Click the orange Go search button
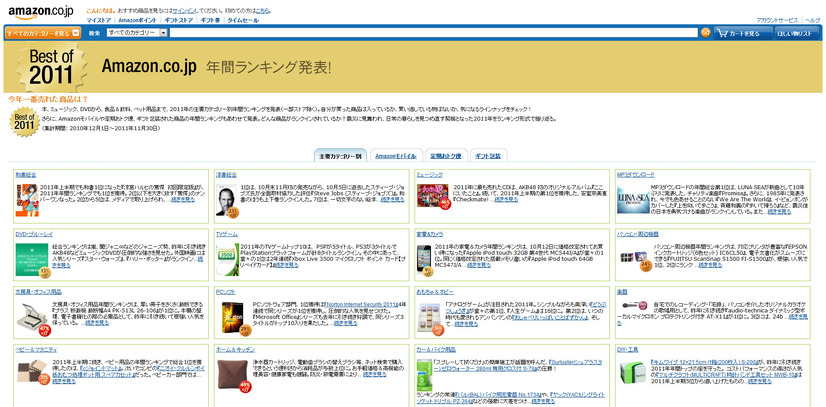The image size is (826, 407). pyautogui.click(x=705, y=33)
